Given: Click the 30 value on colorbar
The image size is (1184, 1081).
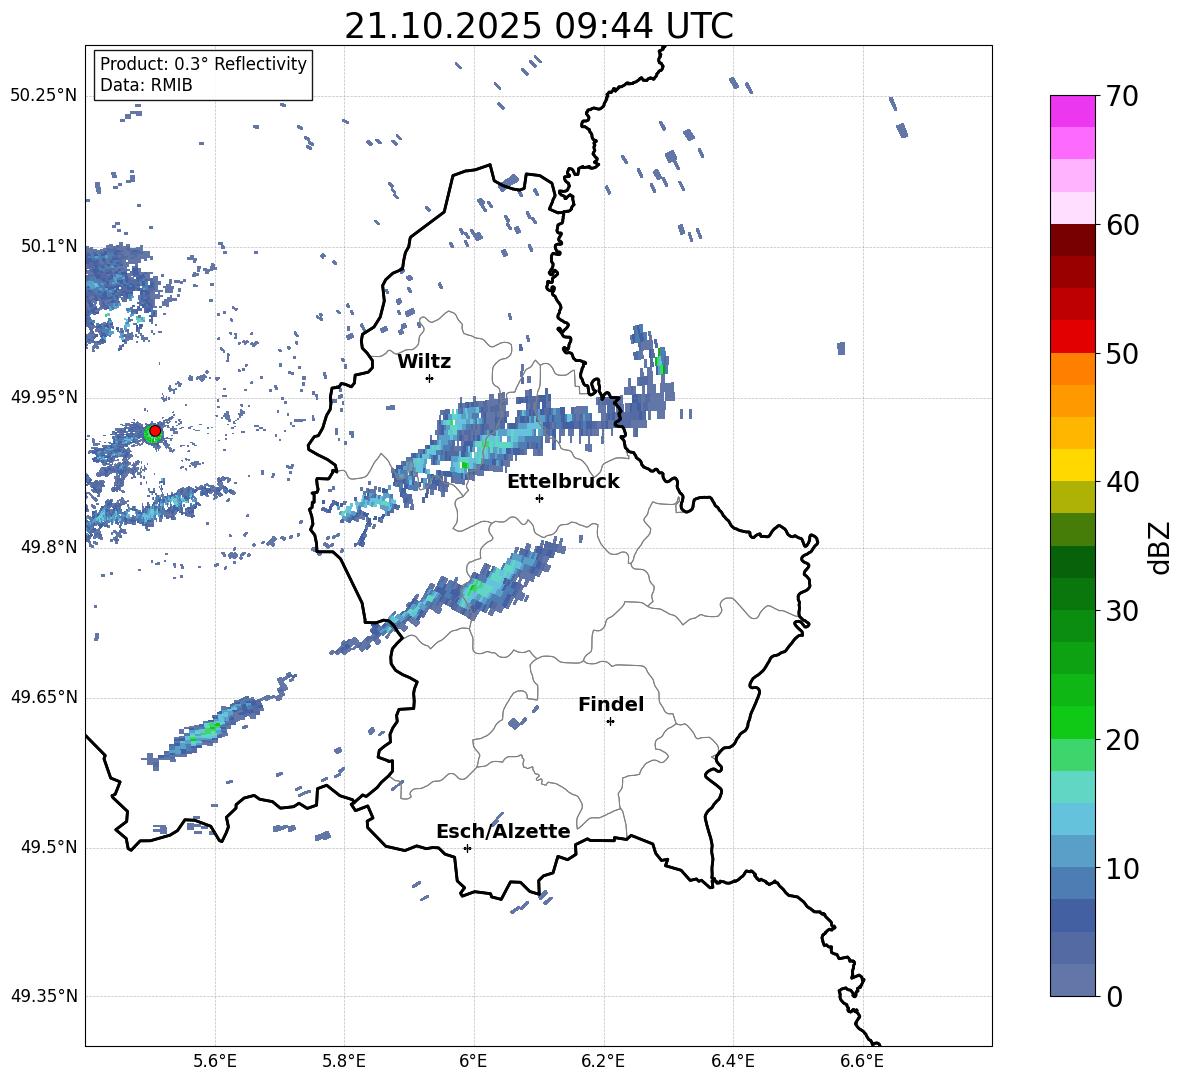Looking at the screenshot, I should tap(1121, 611).
